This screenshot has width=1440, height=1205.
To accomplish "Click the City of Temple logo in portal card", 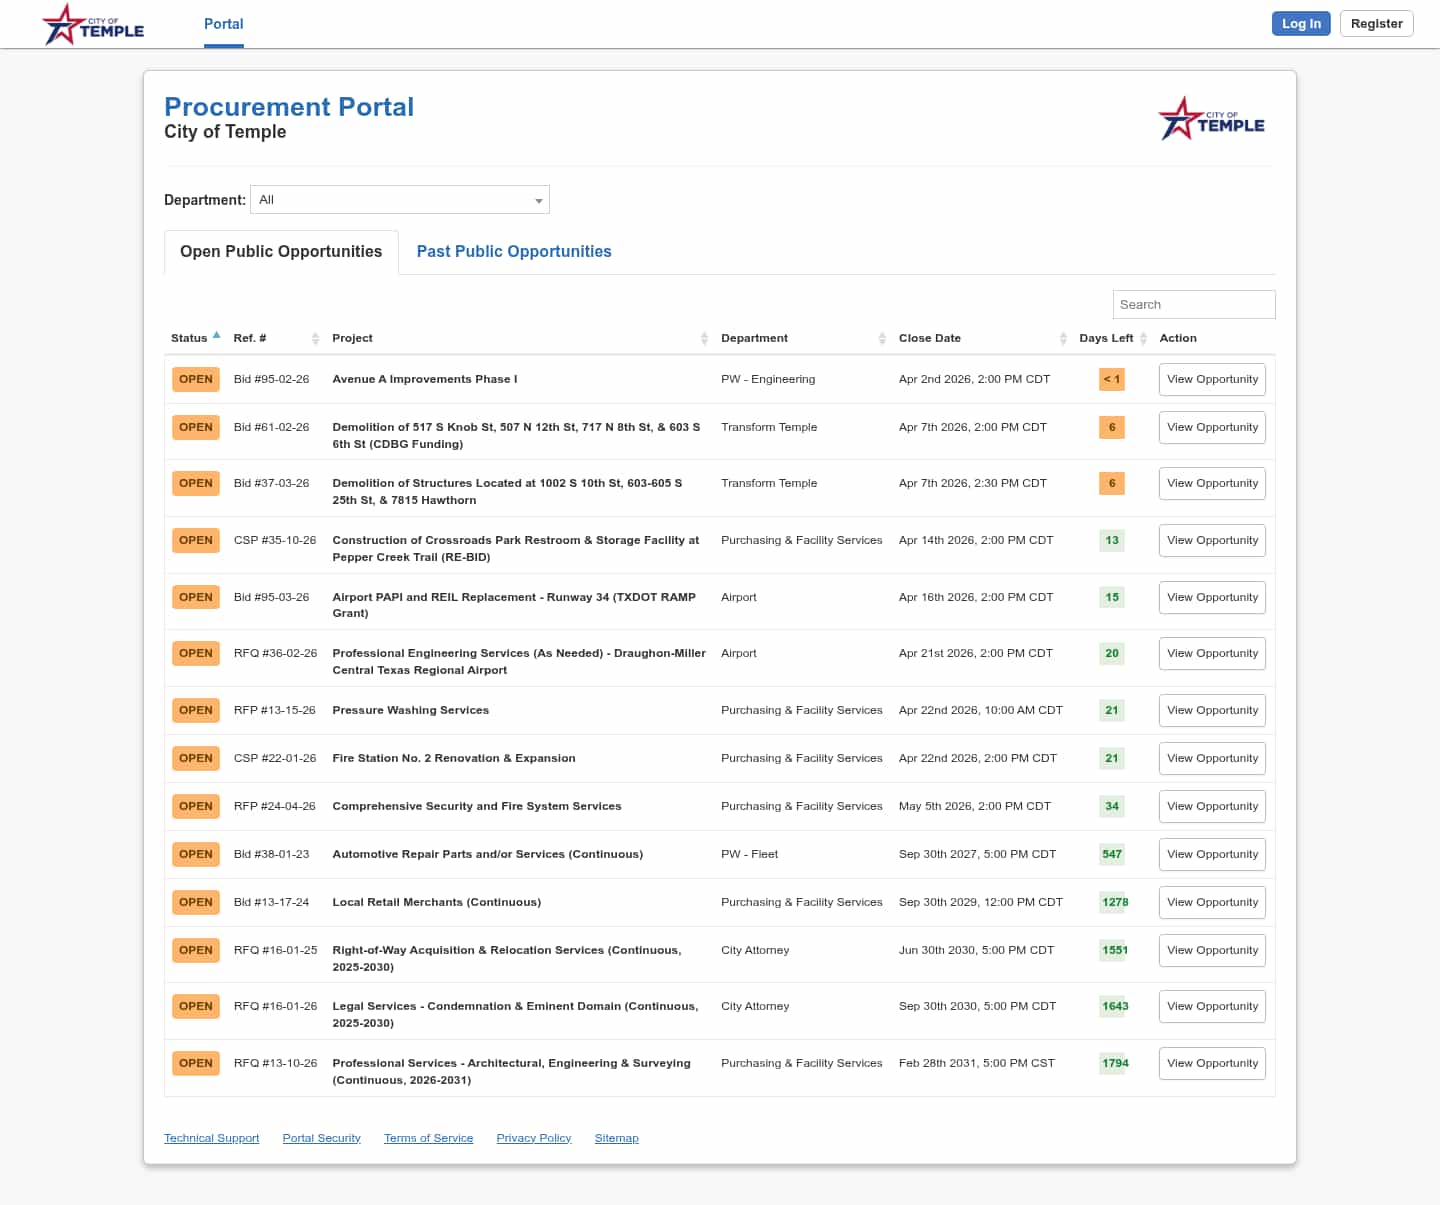I will coord(1211,119).
